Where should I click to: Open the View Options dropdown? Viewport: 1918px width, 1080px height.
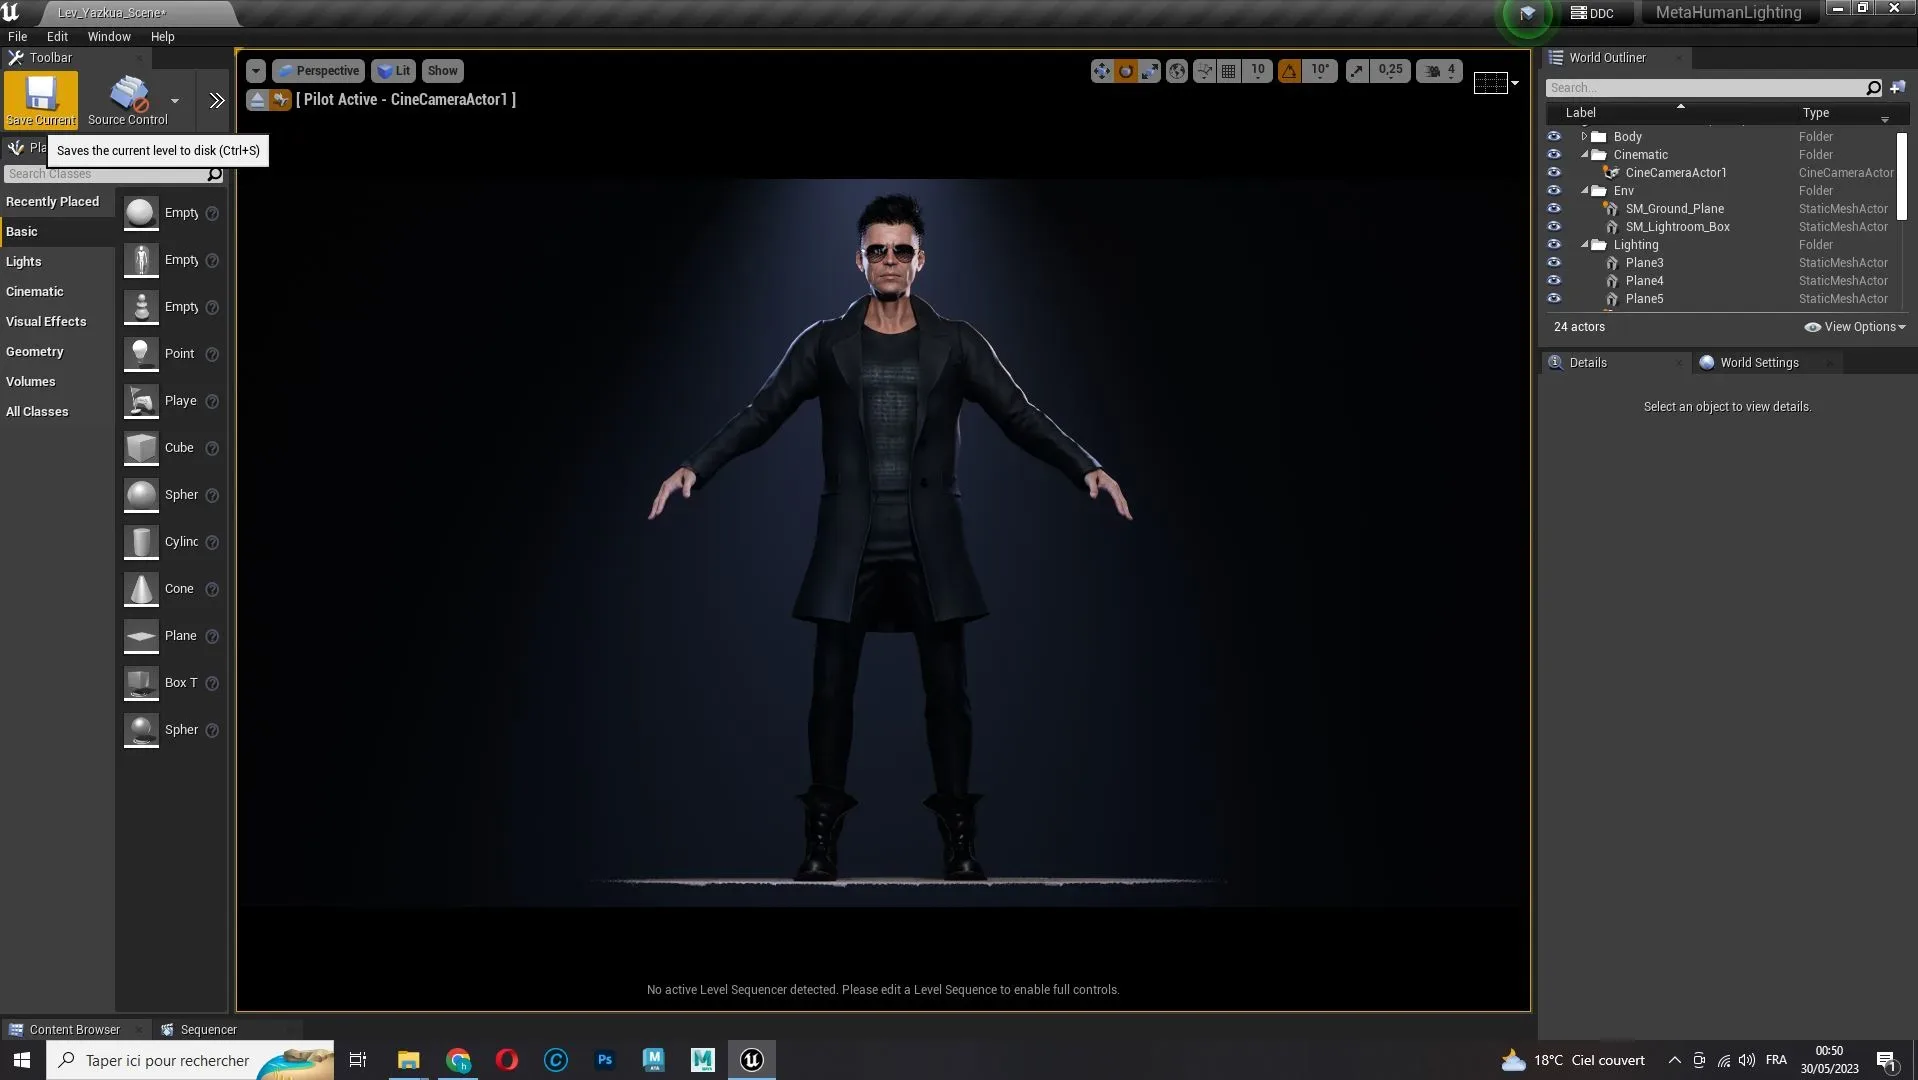[1855, 327]
